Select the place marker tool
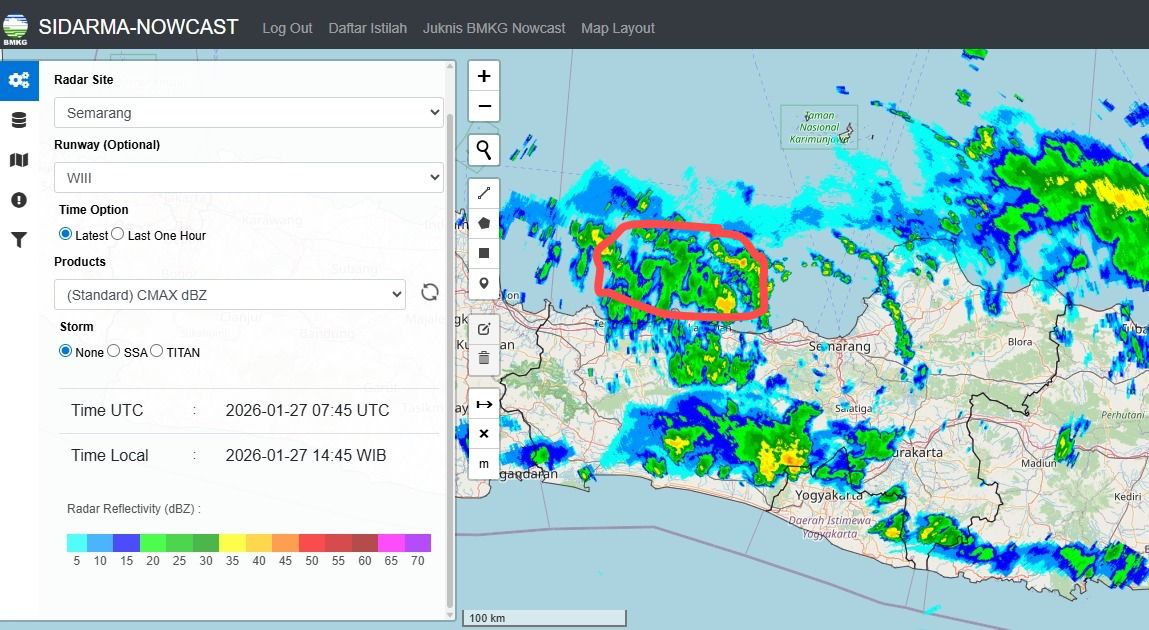 click(483, 284)
